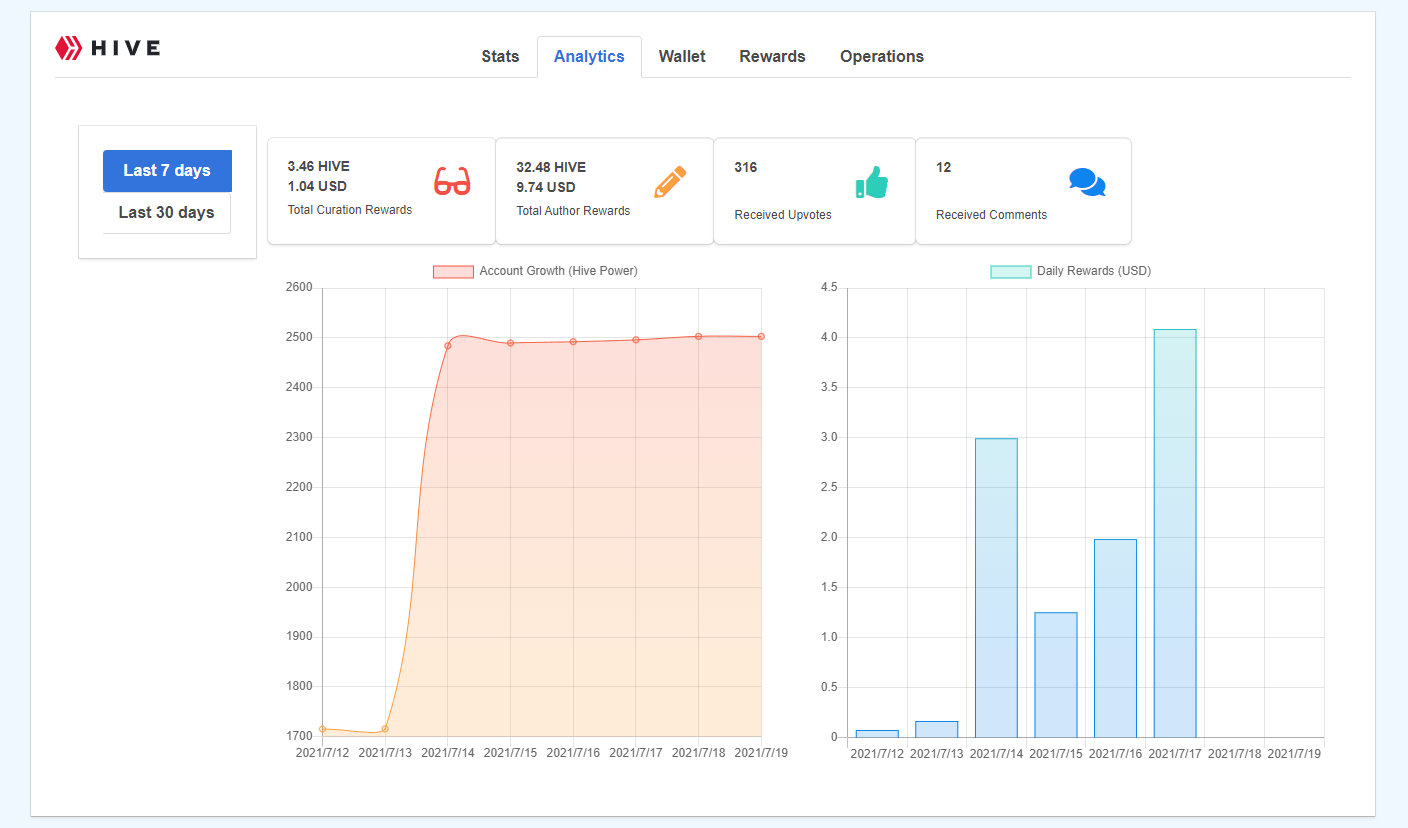Go to the Rewards tab
The width and height of the screenshot is (1408, 828).
(x=772, y=57)
